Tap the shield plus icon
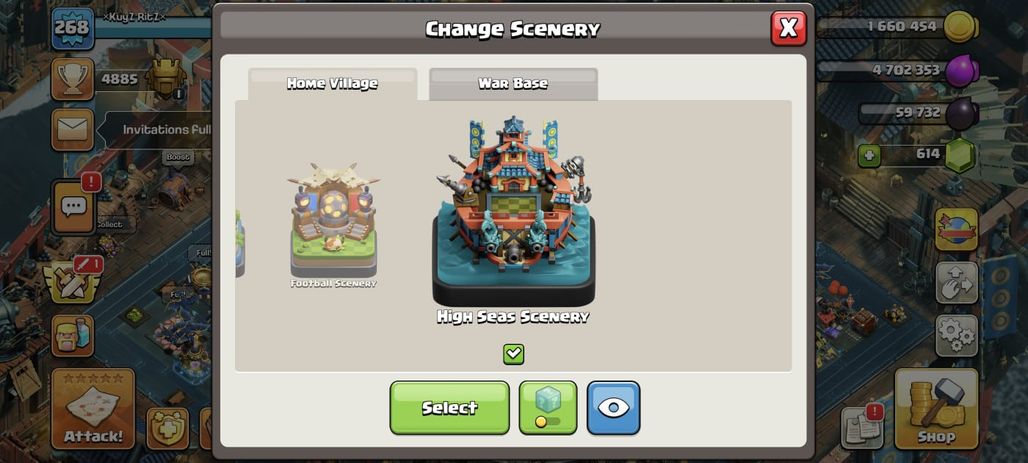 coord(167,428)
